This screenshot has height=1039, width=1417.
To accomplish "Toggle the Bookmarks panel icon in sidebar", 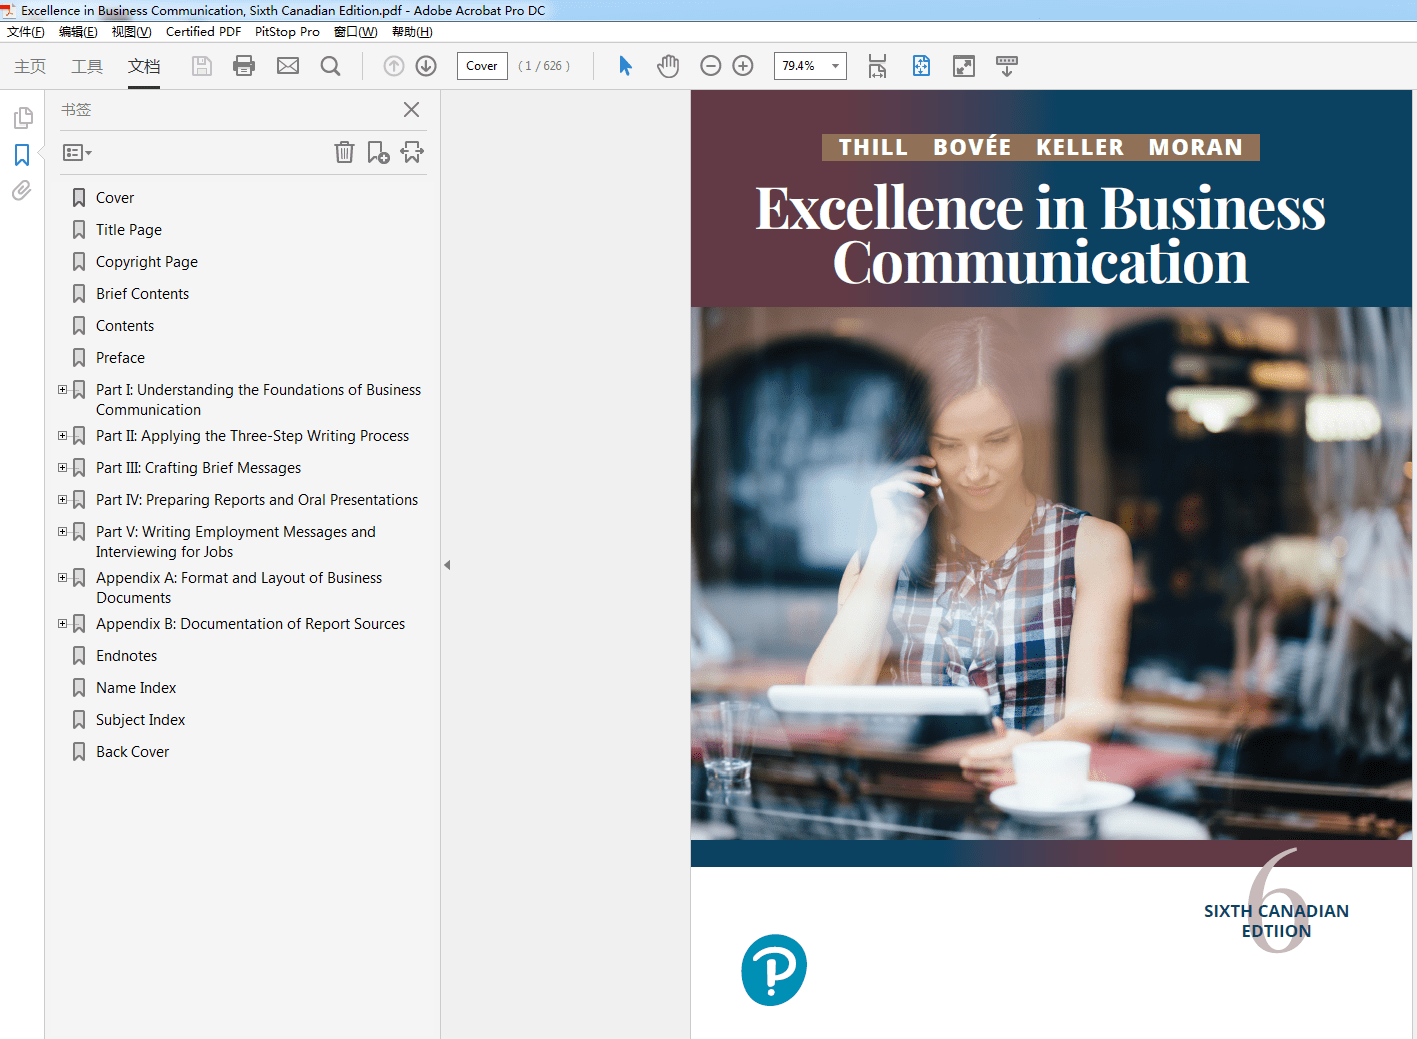I will 22,155.
